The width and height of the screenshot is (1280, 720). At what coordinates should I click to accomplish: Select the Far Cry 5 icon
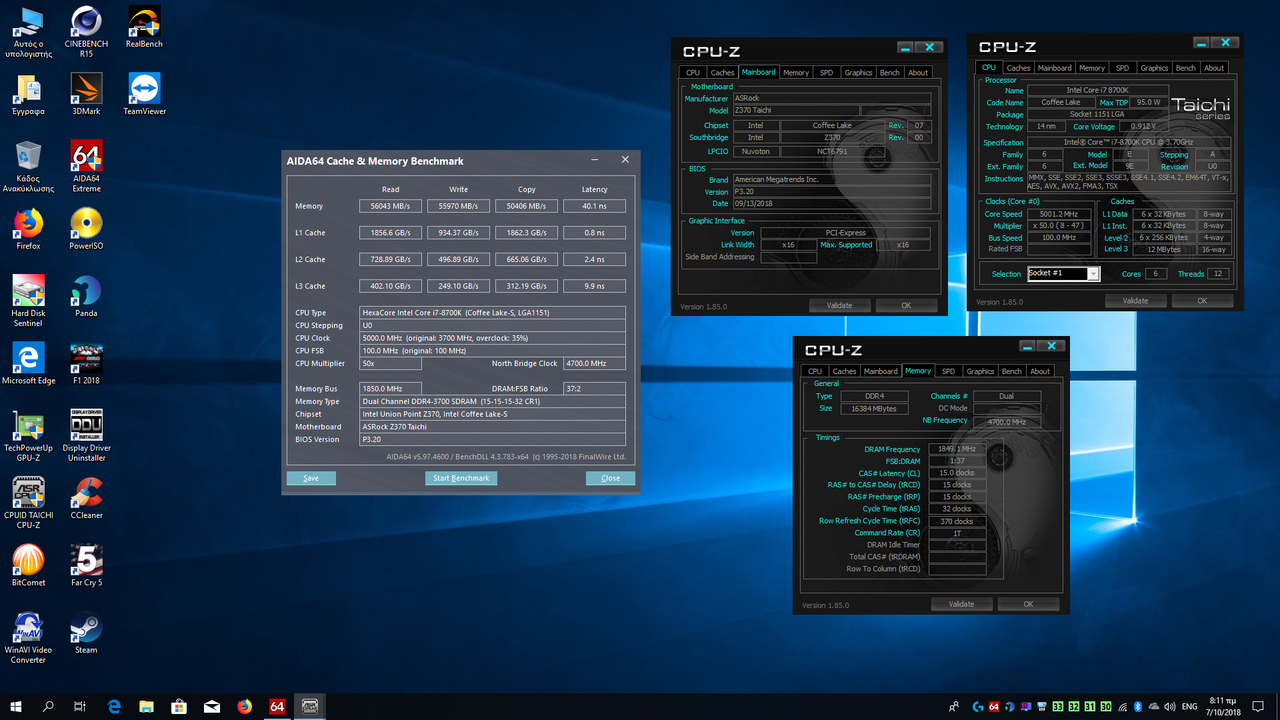coord(86,565)
